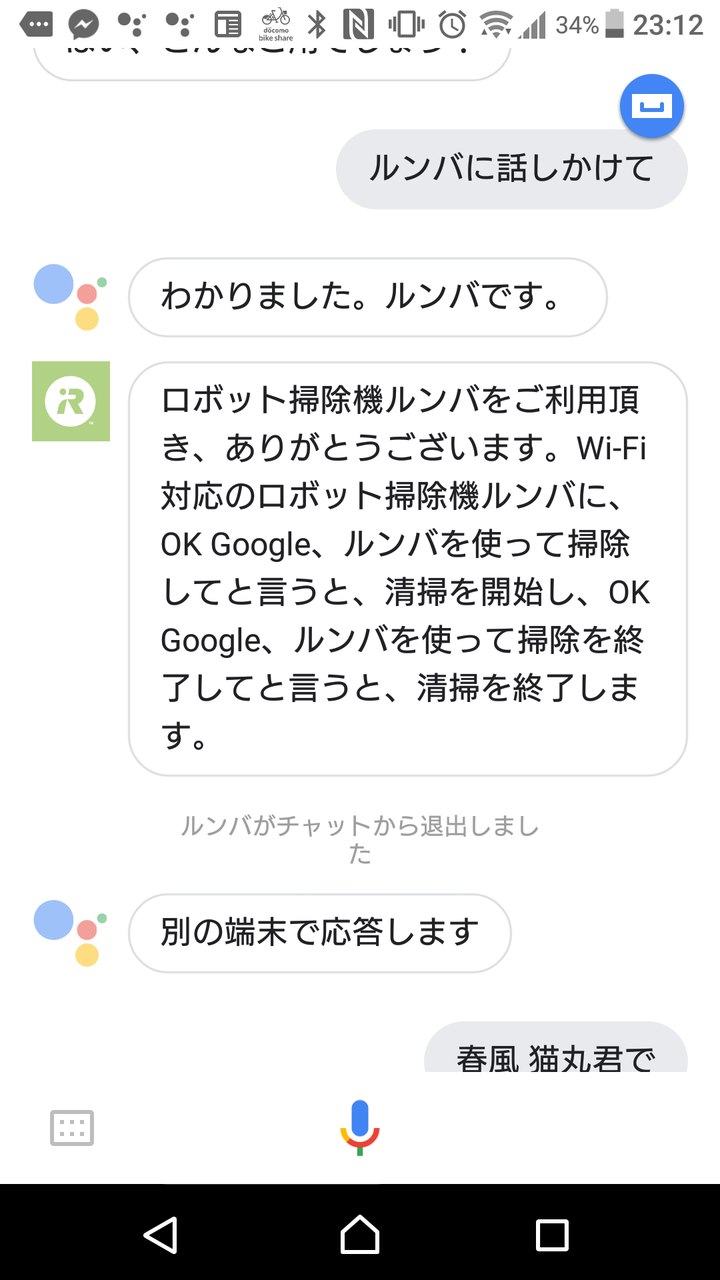Tap the 別の端末で応答します bubble
The height and width of the screenshot is (1280, 720).
coord(320,932)
